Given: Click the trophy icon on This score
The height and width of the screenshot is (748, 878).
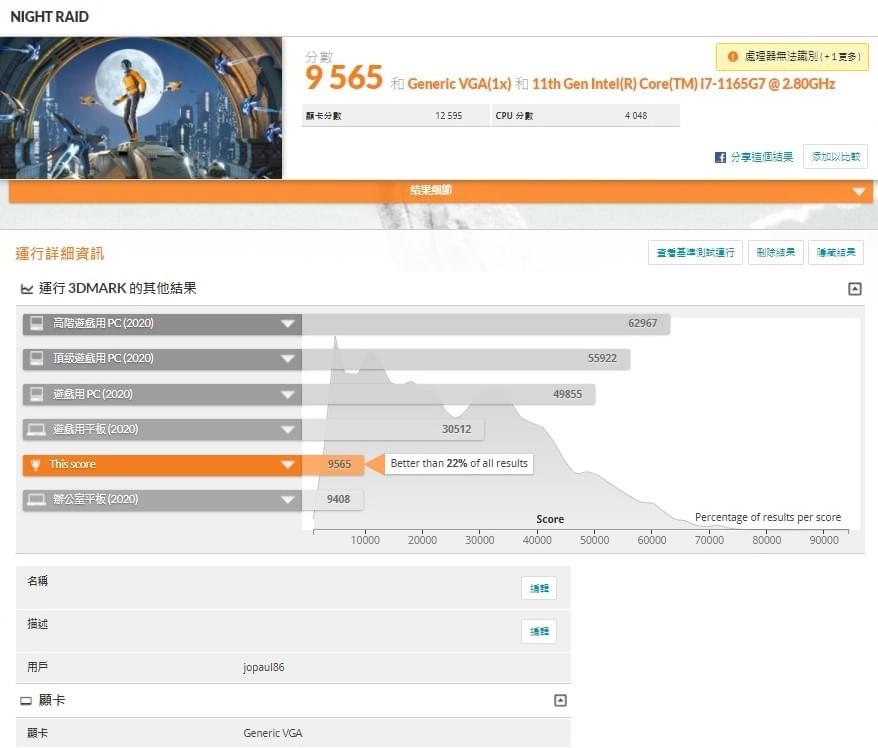Looking at the screenshot, I should tap(35, 465).
